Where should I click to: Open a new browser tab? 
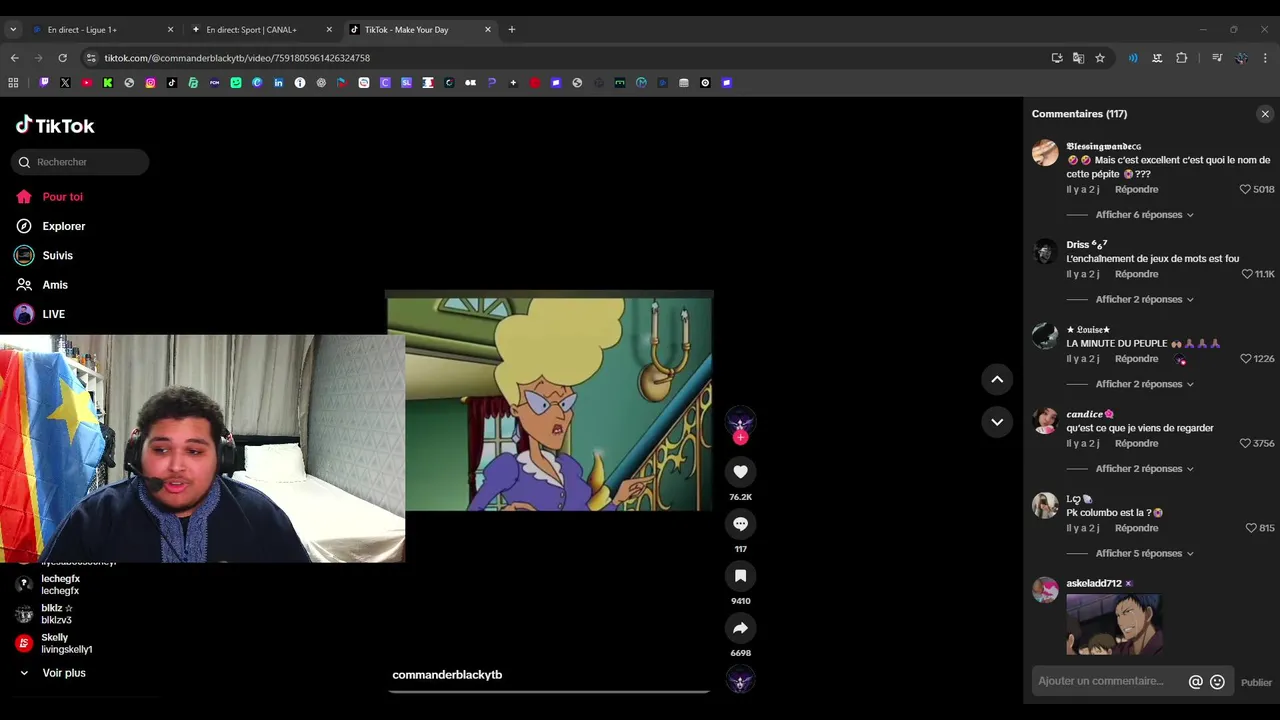512,30
